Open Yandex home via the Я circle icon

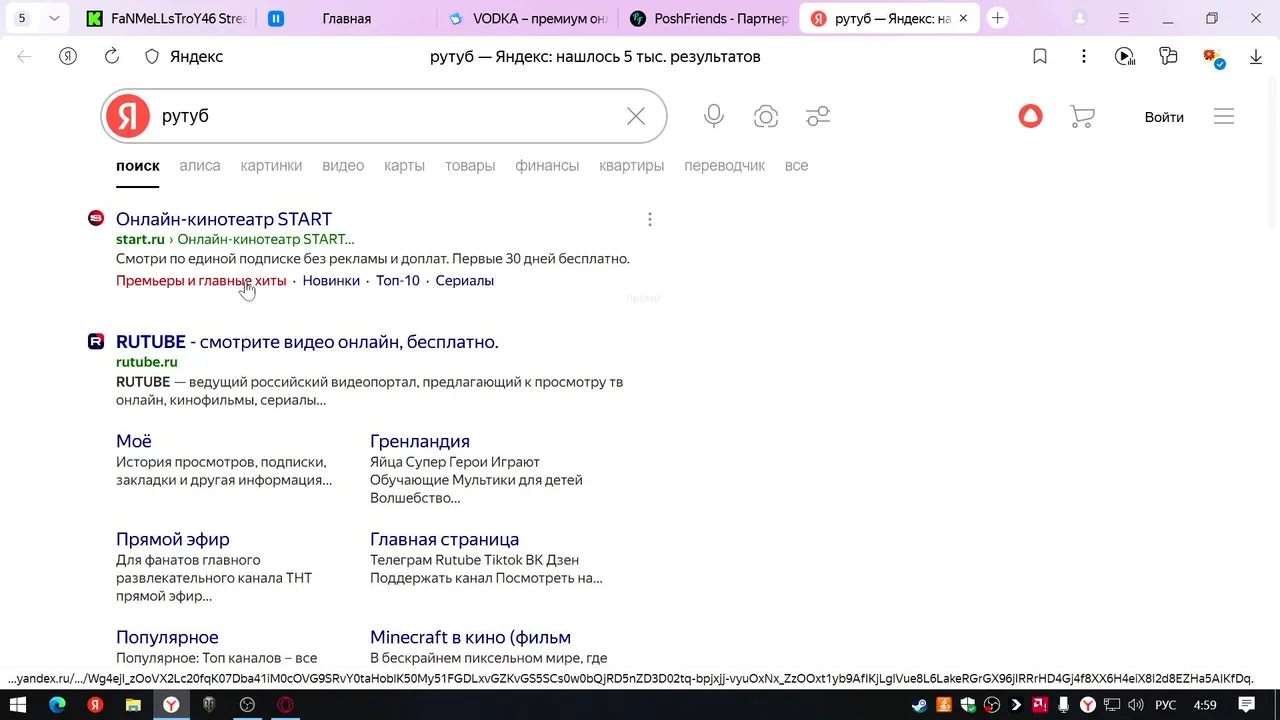point(68,57)
